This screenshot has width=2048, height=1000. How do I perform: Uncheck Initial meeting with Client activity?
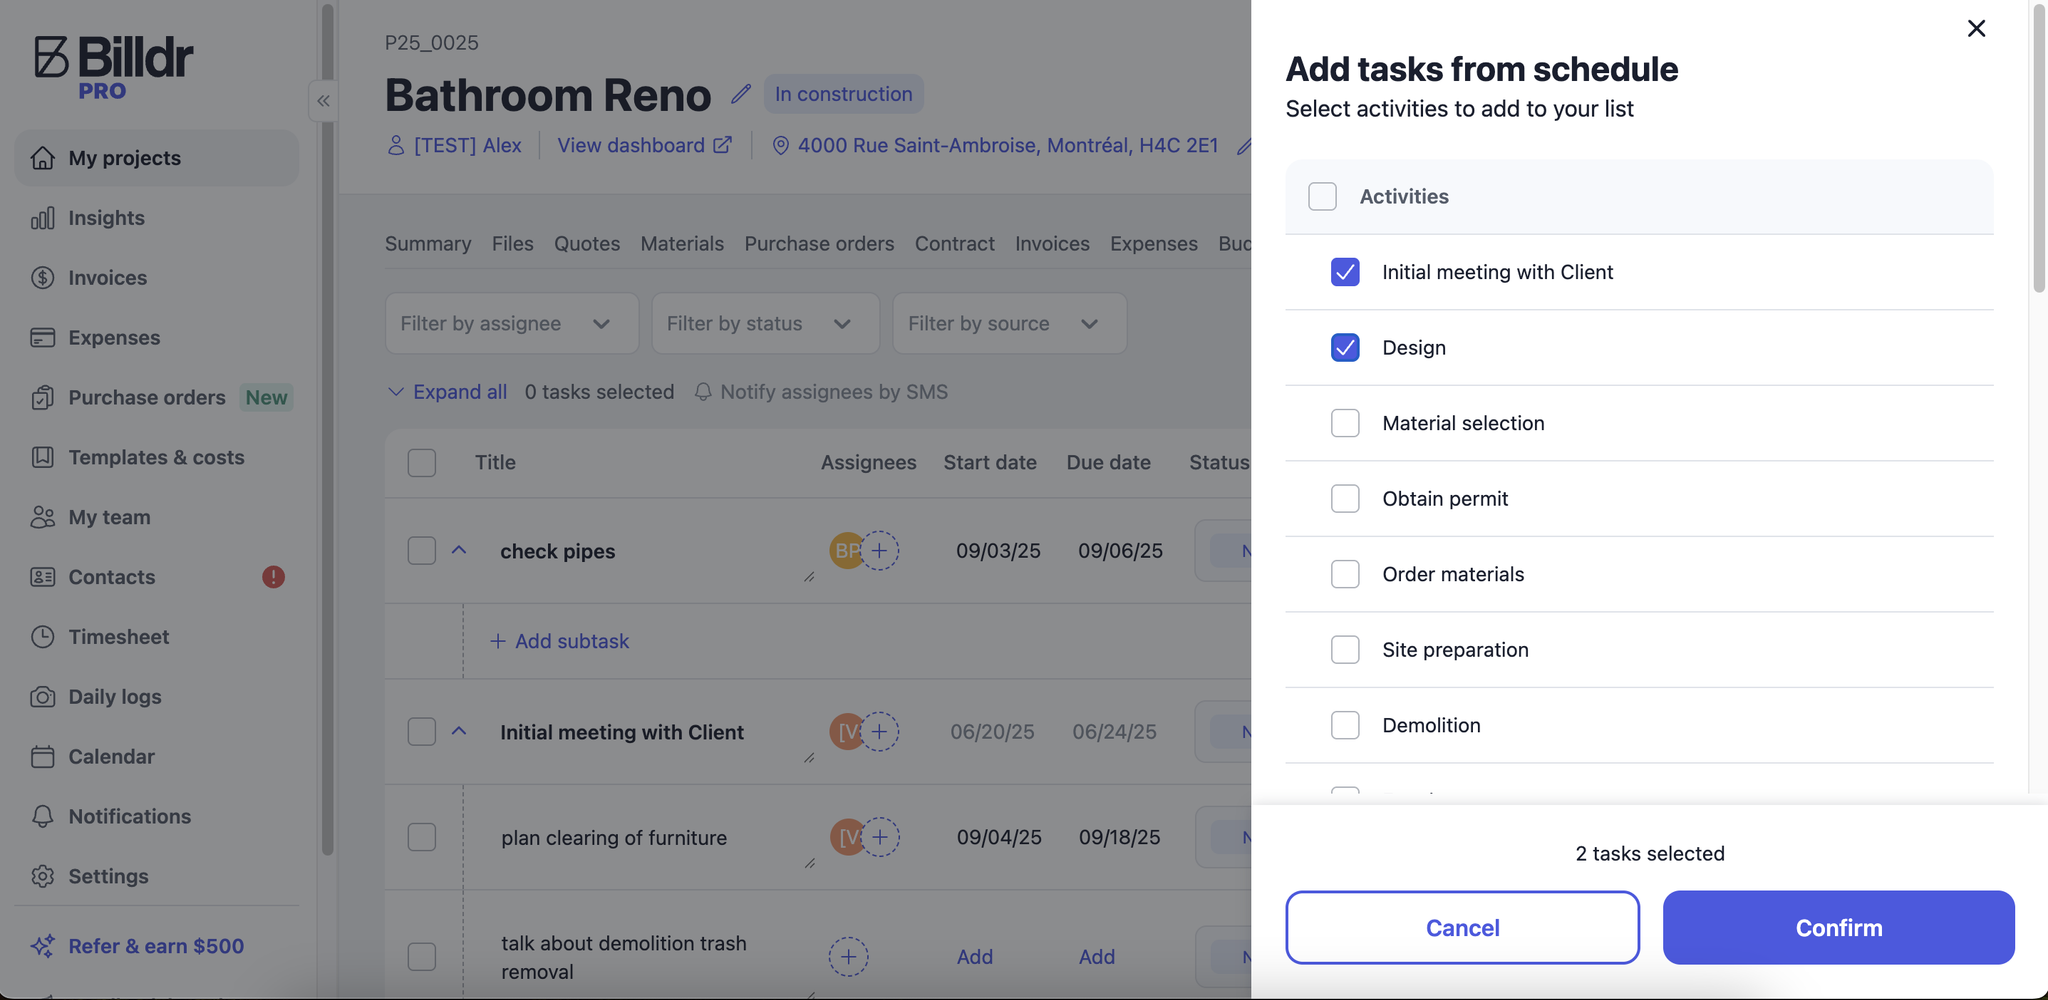[x=1345, y=272]
